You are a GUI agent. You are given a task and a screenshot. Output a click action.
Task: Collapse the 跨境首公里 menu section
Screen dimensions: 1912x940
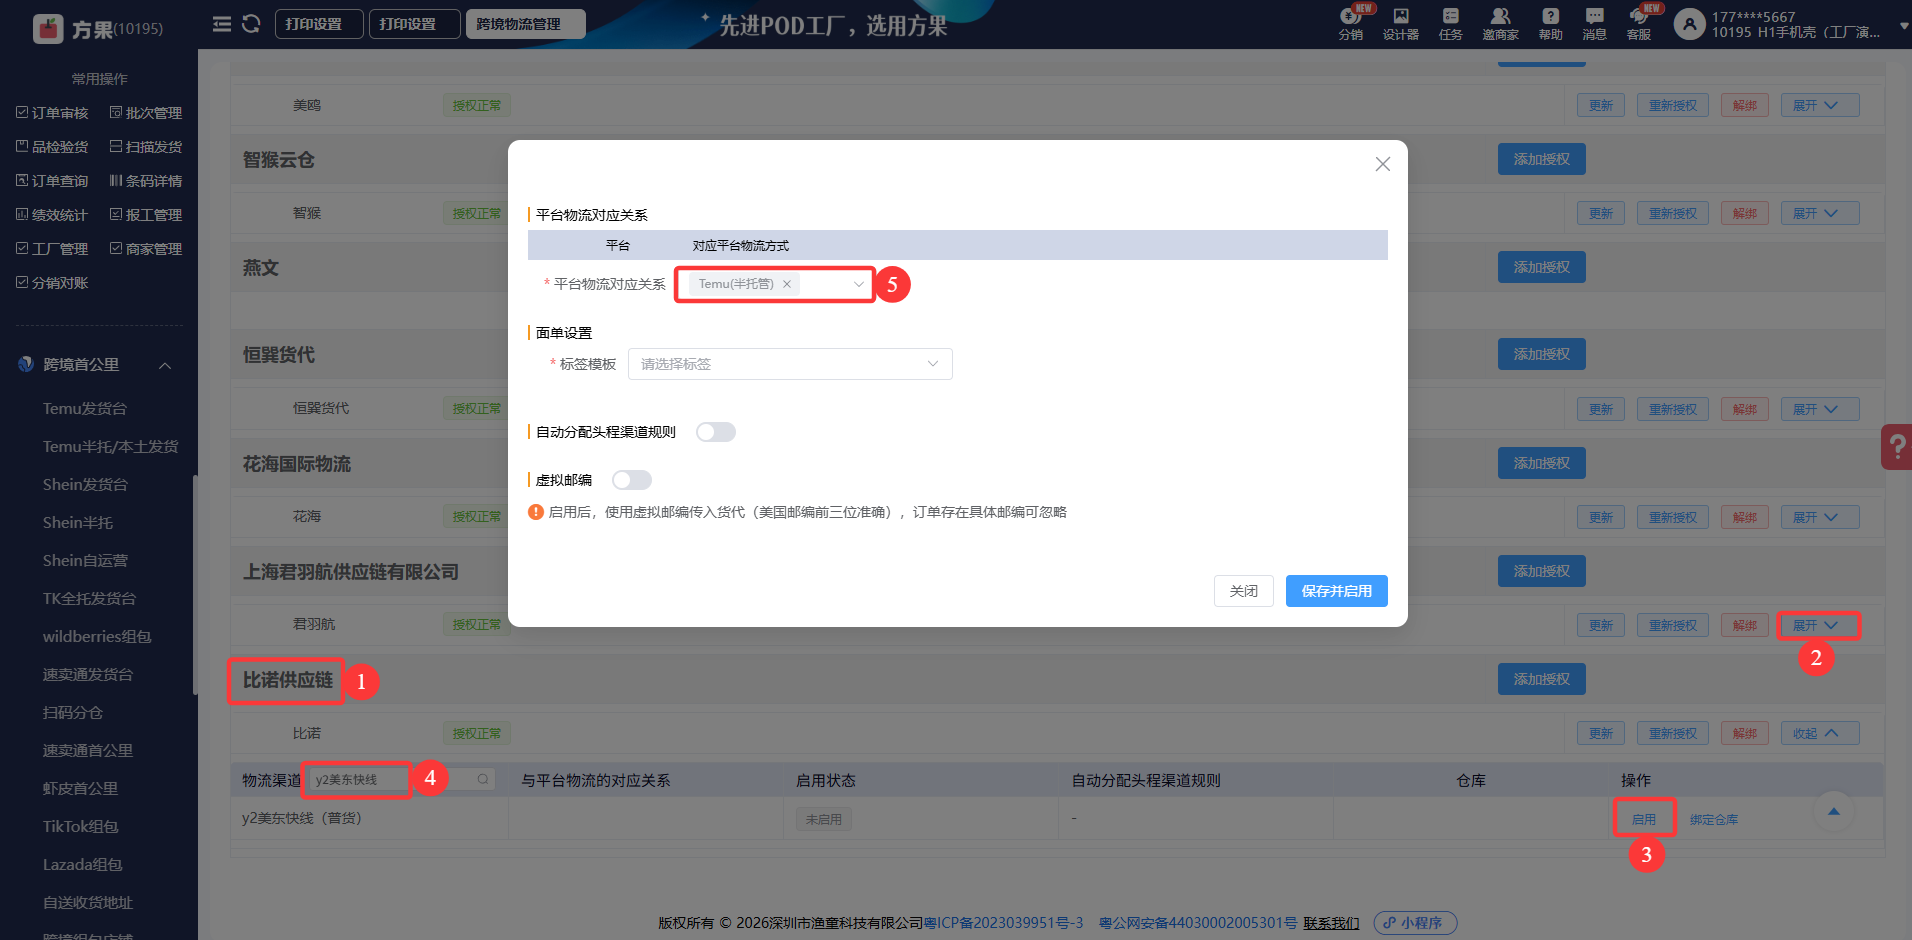(165, 365)
